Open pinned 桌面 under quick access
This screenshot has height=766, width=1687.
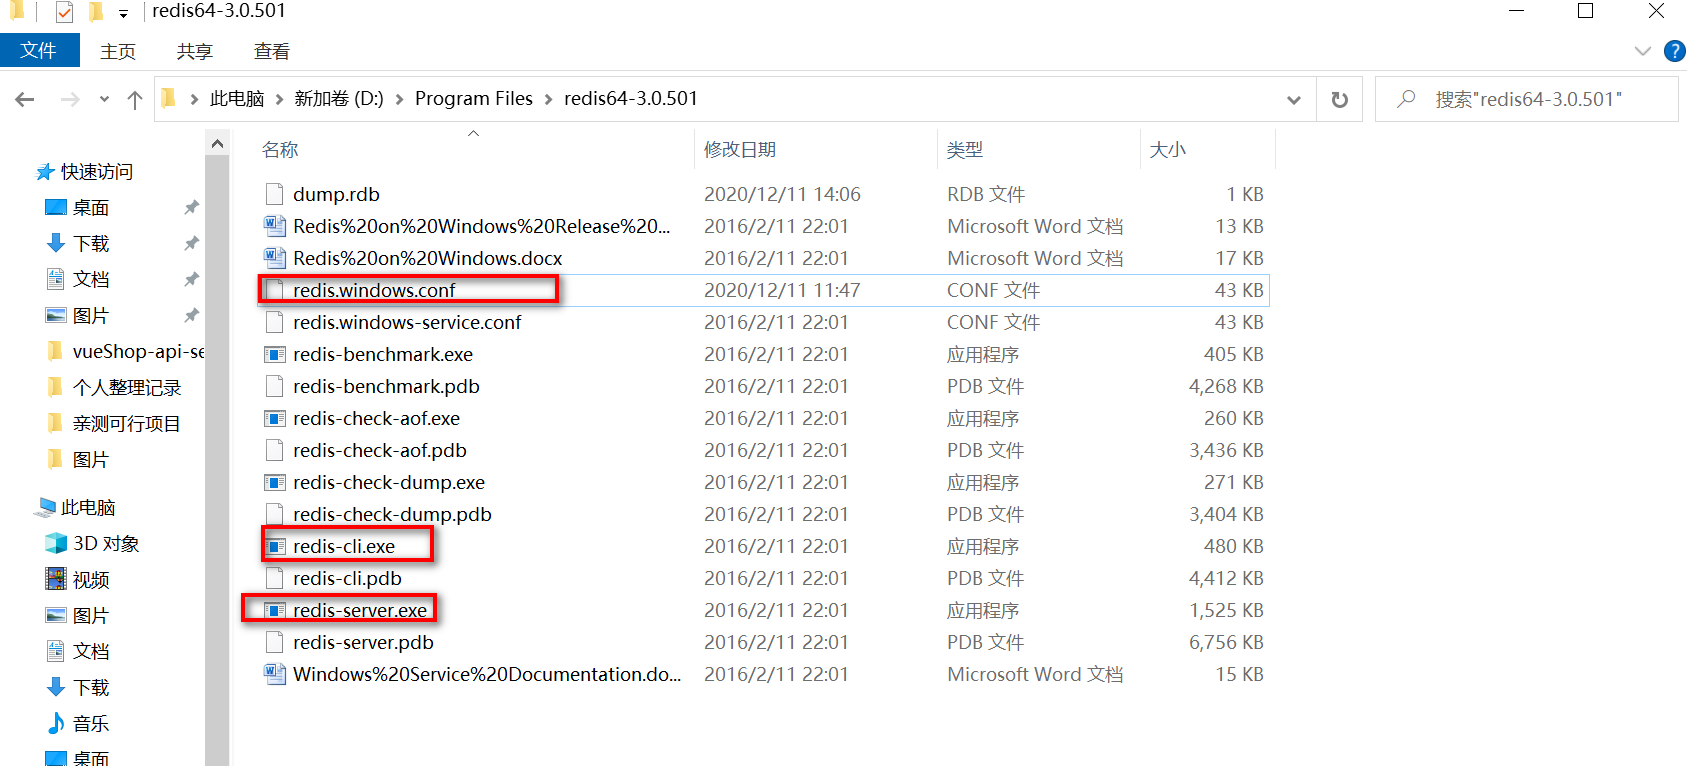(91, 208)
